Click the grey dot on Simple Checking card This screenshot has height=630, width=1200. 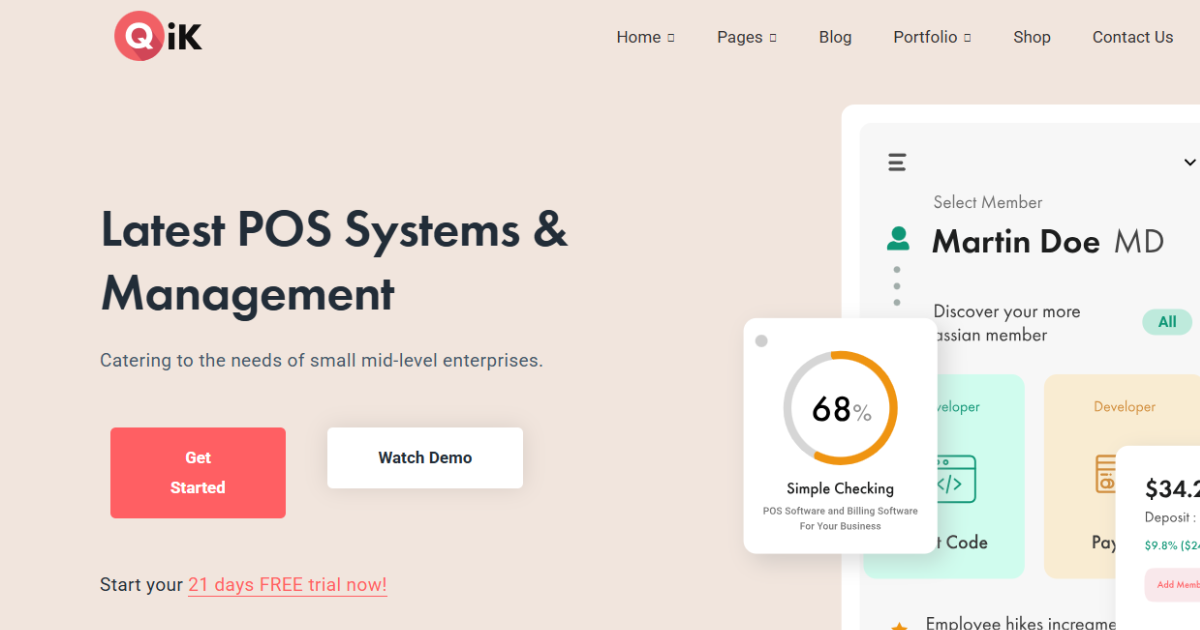[x=761, y=341]
